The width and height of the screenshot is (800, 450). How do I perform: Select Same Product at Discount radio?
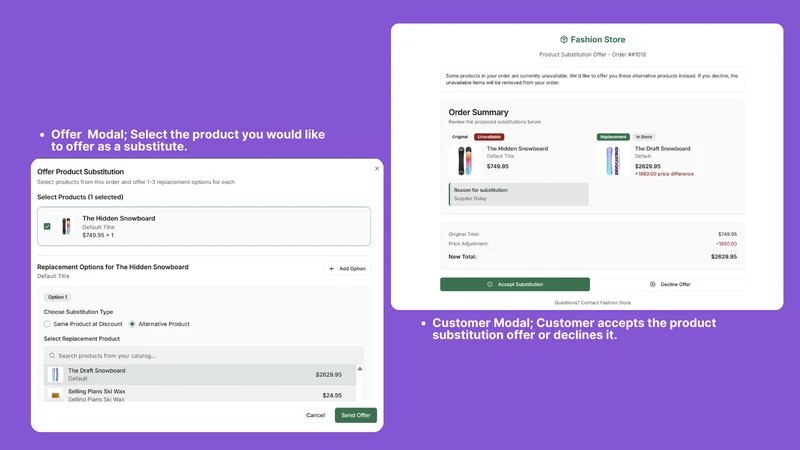click(47, 324)
